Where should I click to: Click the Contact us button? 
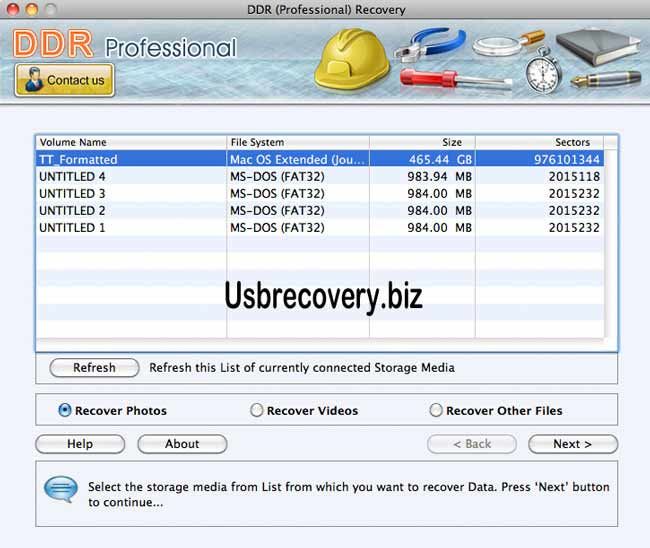[x=65, y=80]
